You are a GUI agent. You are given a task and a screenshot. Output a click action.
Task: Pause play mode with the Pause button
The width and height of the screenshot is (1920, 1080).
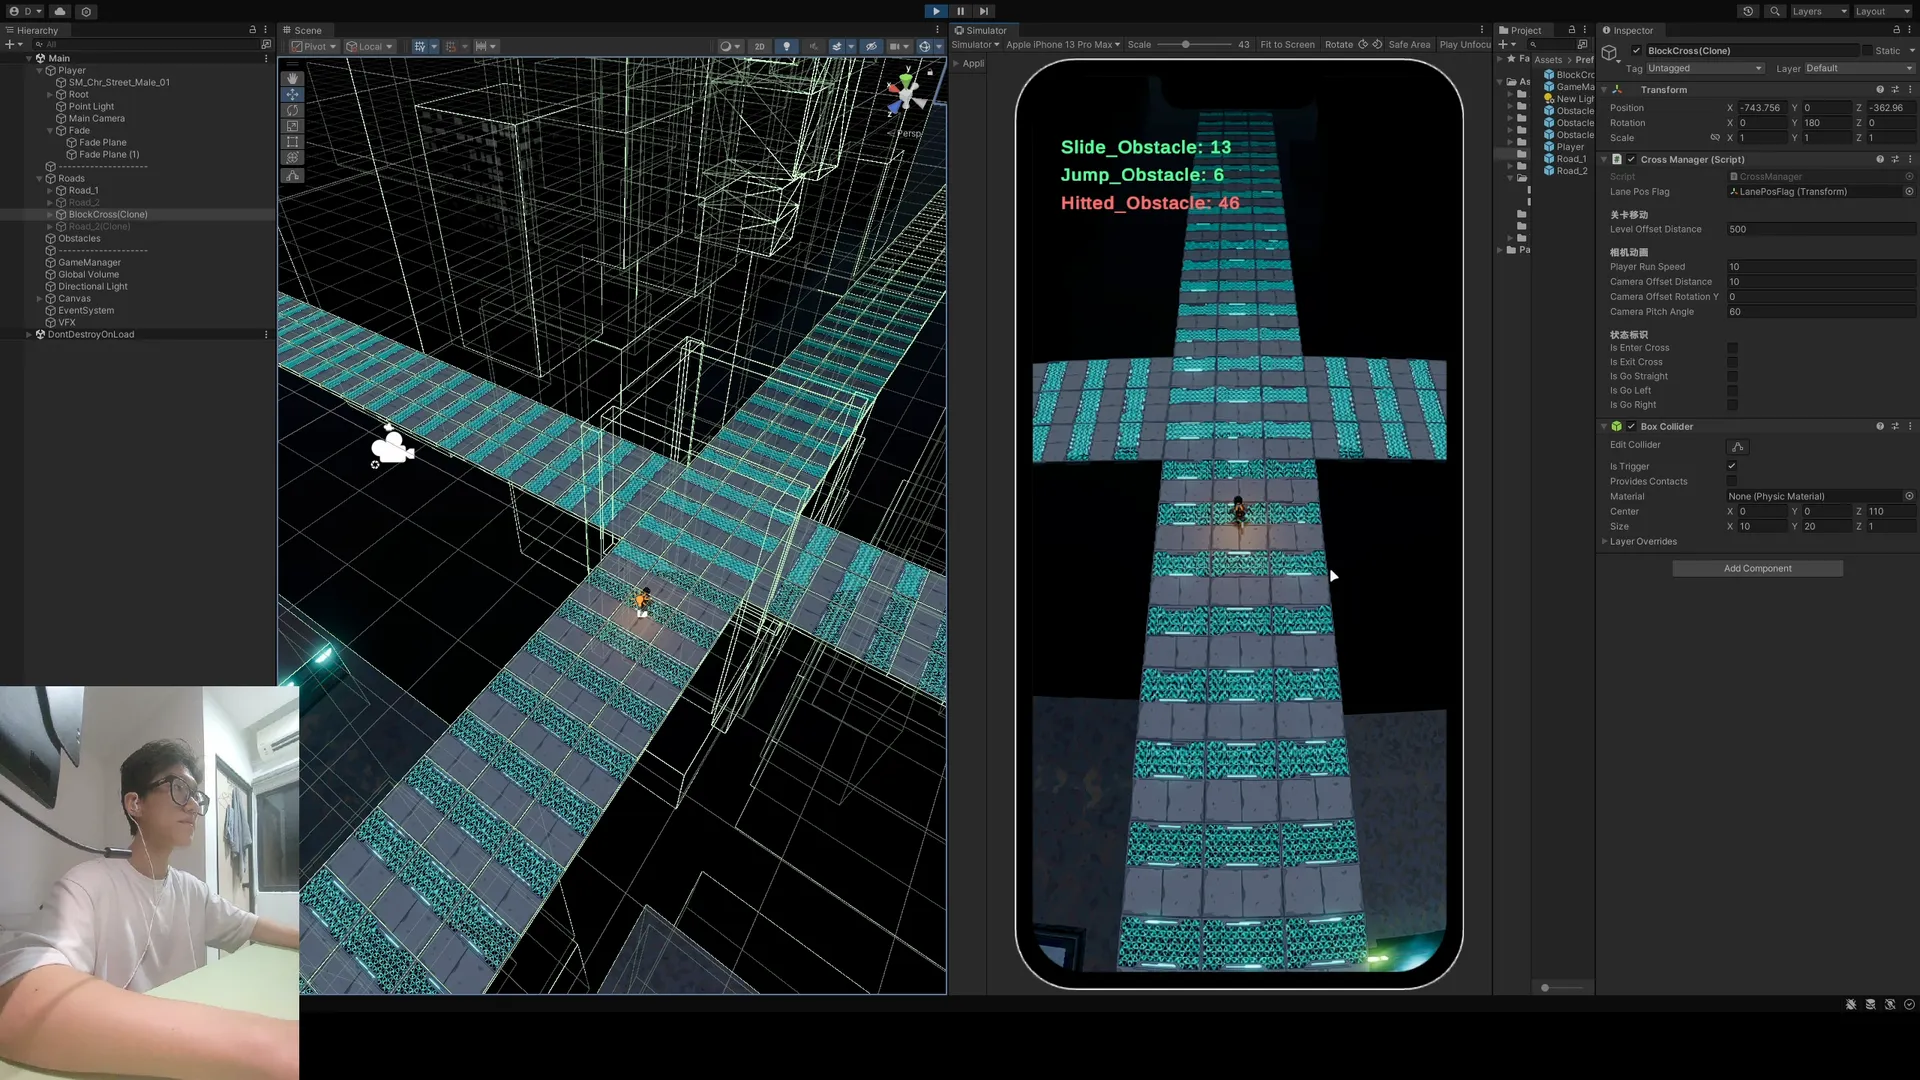pyautogui.click(x=960, y=11)
